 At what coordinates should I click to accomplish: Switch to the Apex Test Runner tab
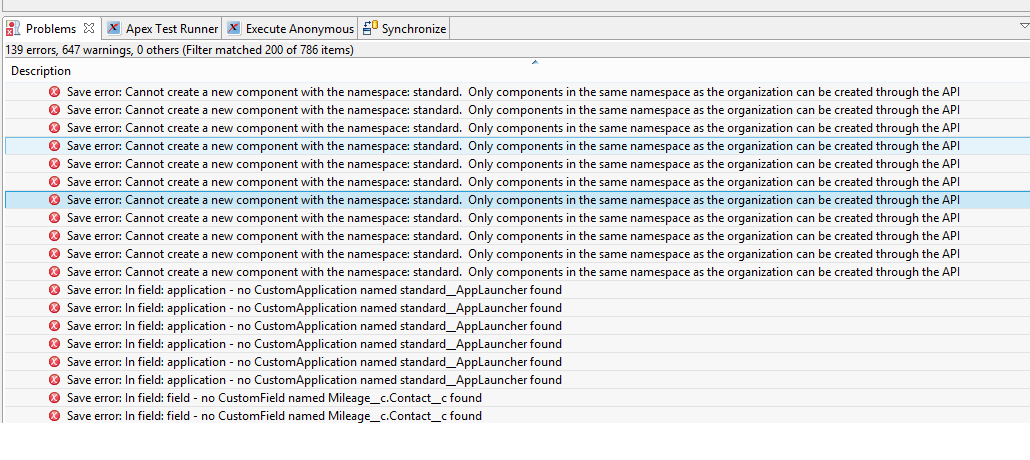[171, 29]
